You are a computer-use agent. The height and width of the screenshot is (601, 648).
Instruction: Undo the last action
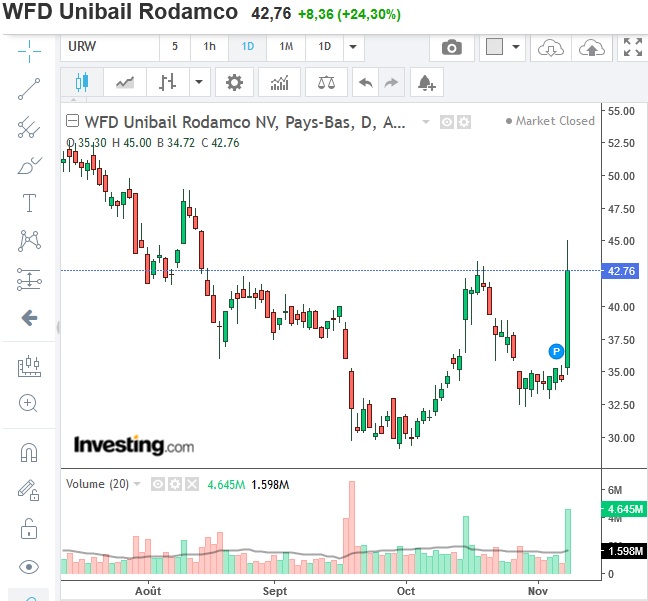[x=365, y=82]
